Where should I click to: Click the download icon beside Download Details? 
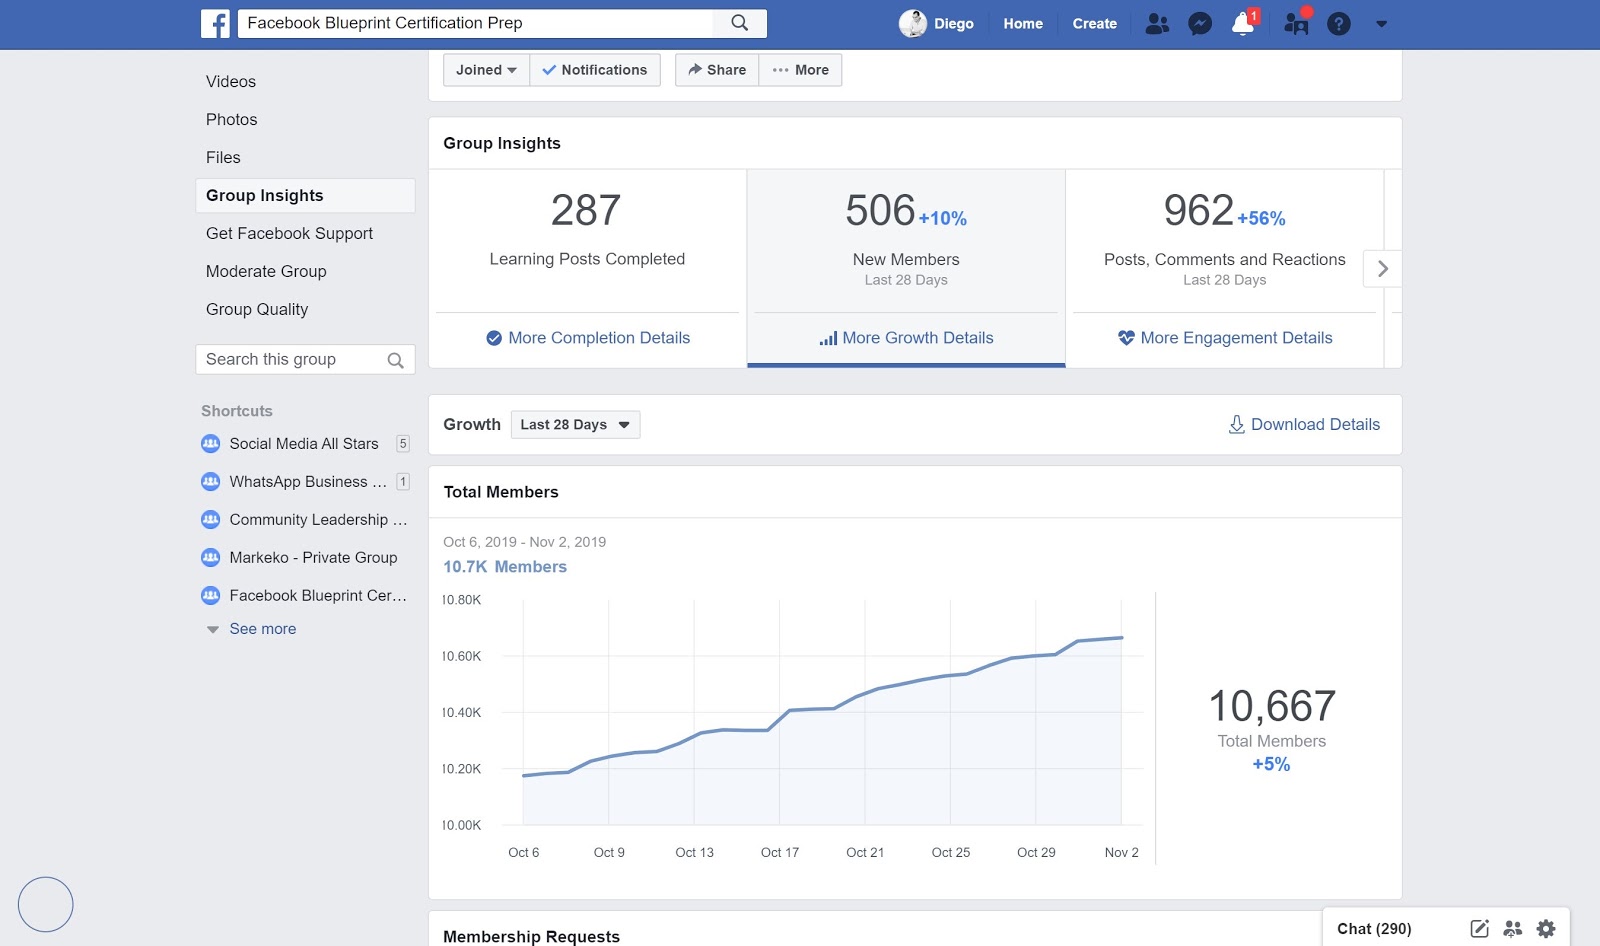pyautogui.click(x=1237, y=424)
